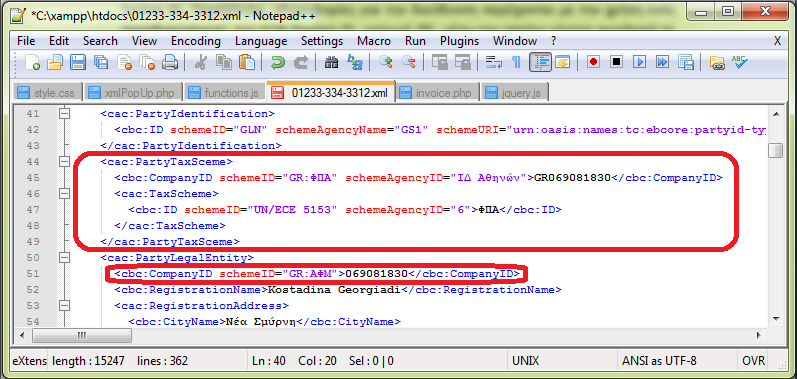Toggle the OVR overtype indicator
This screenshot has width=797, height=379.
[753, 361]
